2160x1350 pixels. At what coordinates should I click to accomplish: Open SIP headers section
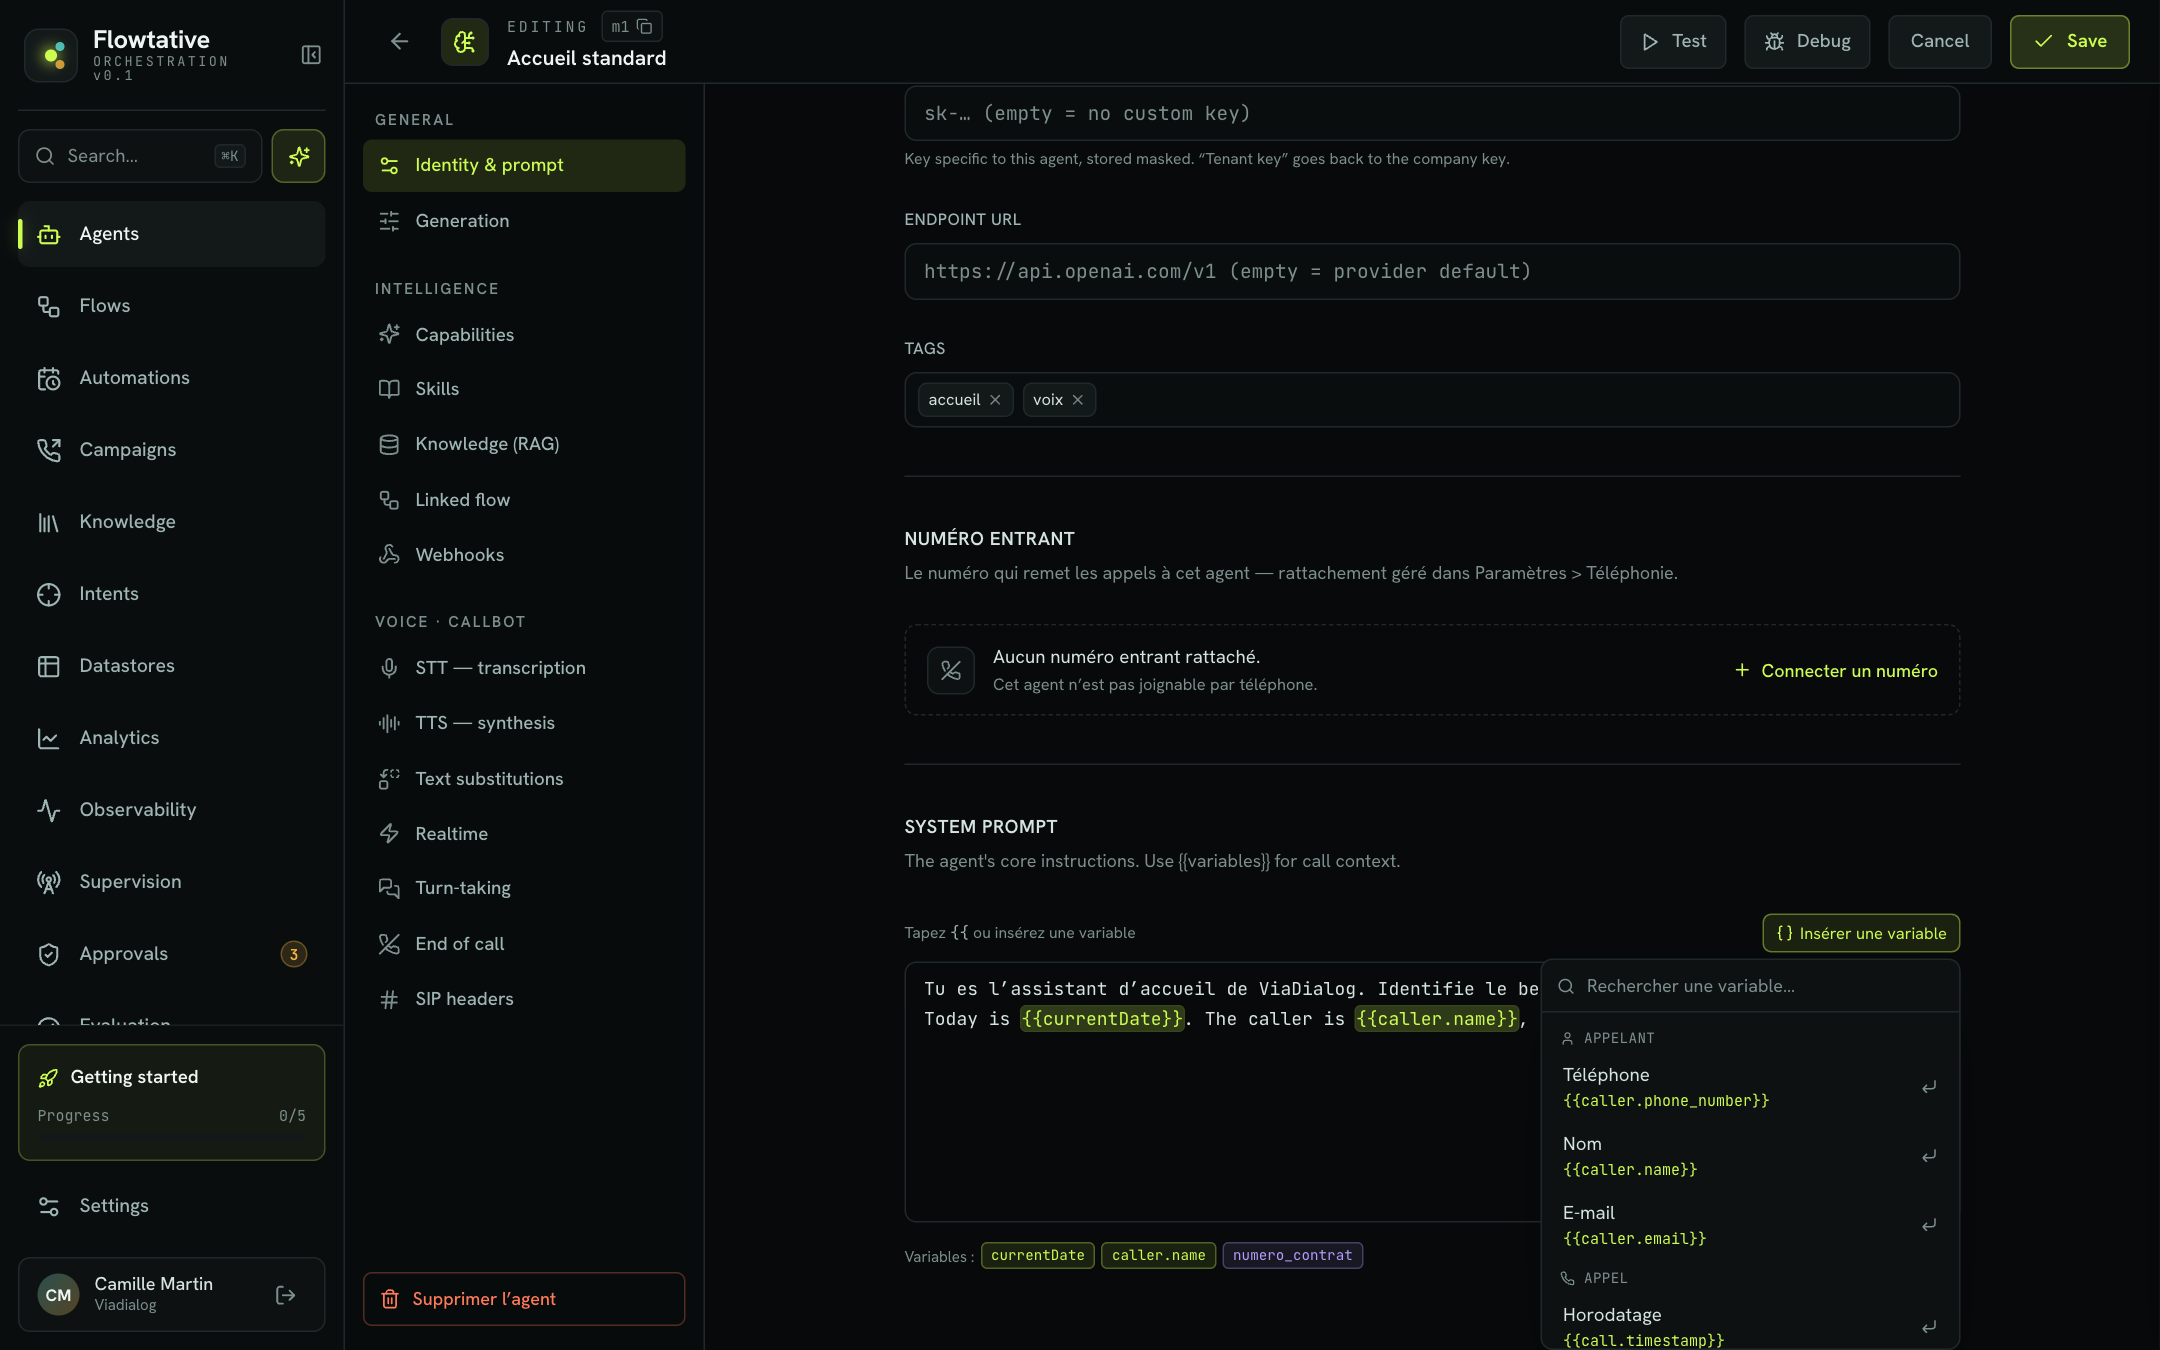click(x=524, y=999)
